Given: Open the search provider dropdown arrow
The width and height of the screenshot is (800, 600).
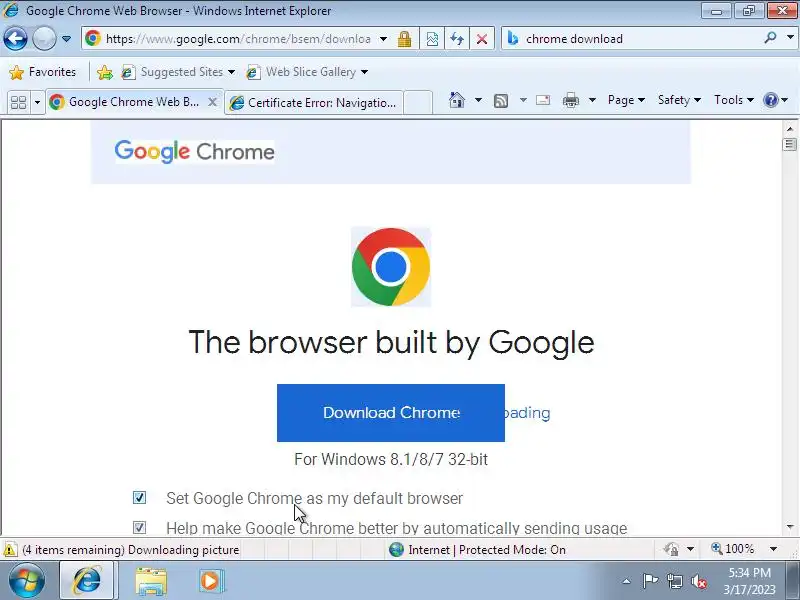Looking at the screenshot, I should pyautogui.click(x=790, y=38).
